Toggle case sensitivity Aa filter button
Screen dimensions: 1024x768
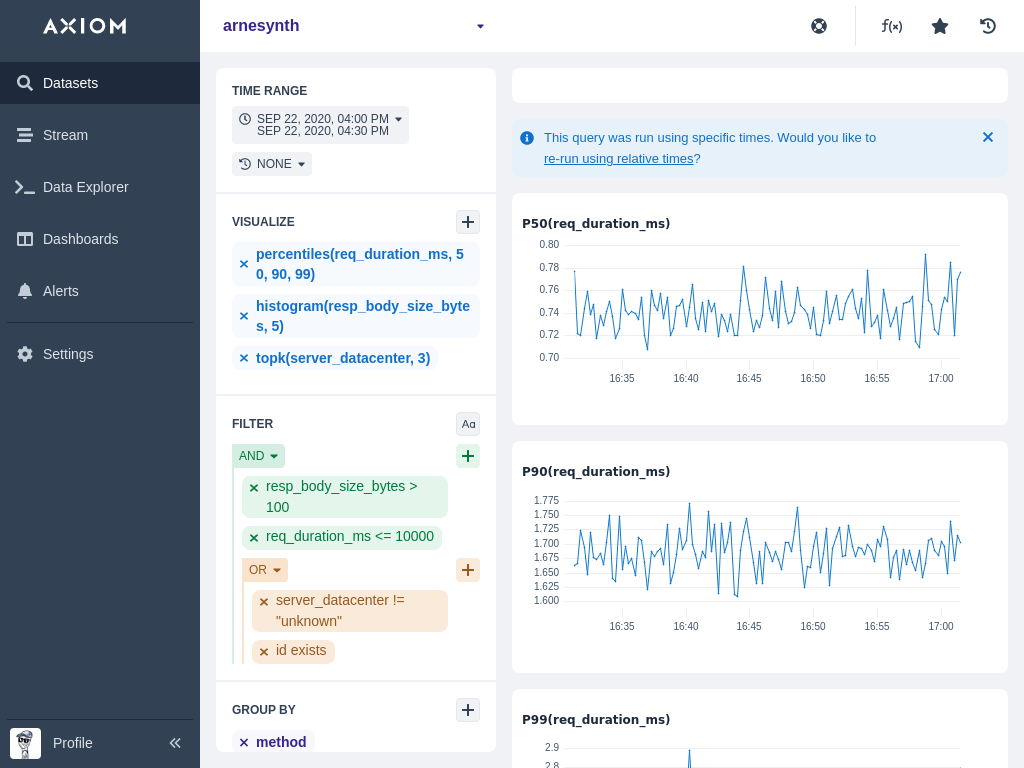pyautogui.click(x=468, y=424)
